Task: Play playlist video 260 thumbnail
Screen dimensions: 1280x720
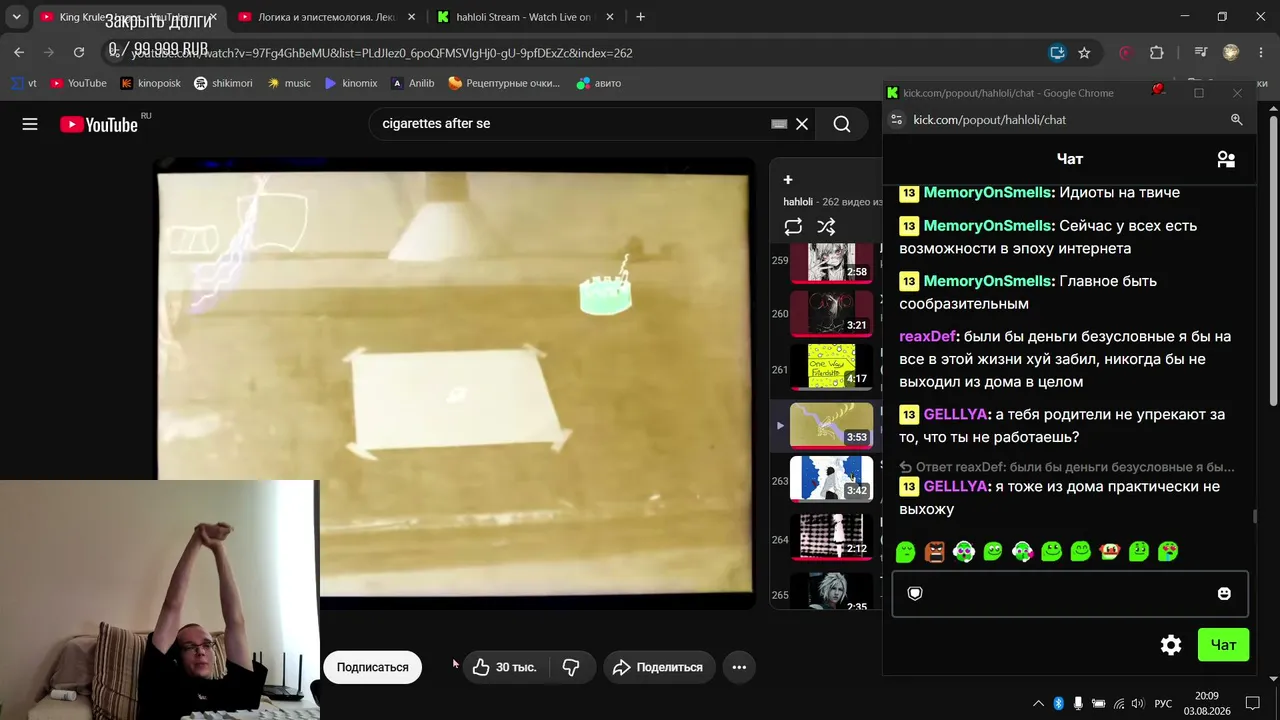Action: (831, 313)
